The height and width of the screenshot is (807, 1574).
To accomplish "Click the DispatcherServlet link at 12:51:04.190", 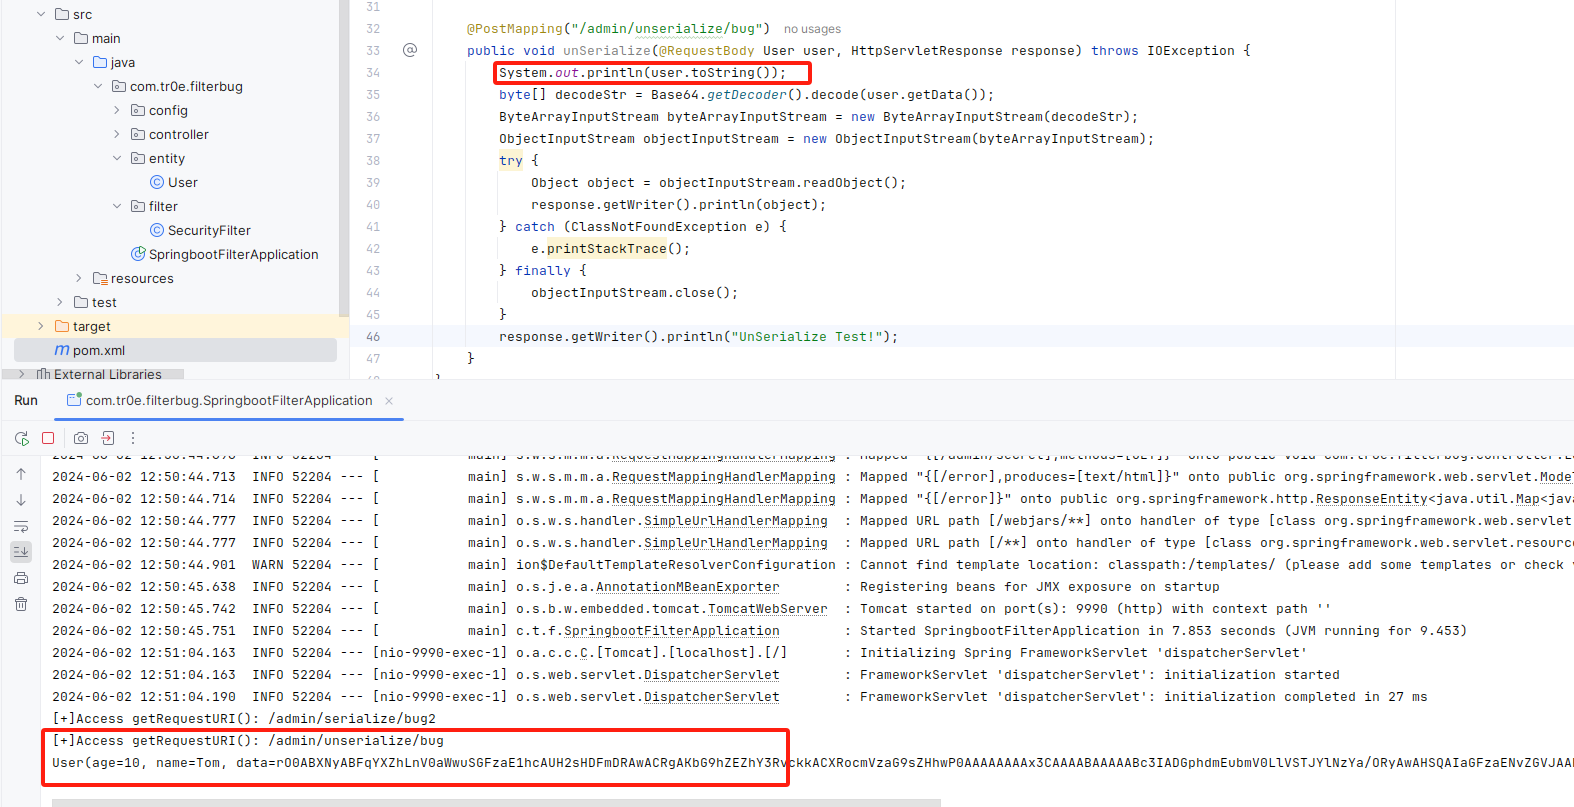I will coord(711,697).
